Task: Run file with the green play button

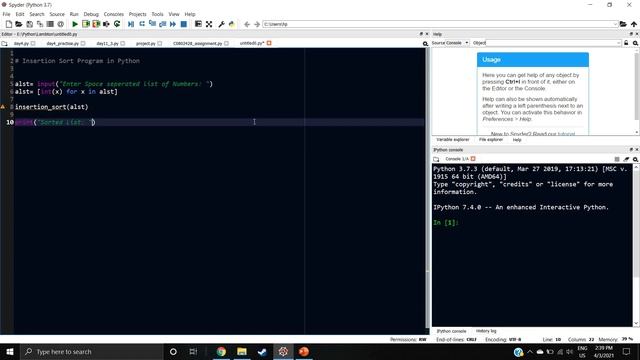Action: pos(75,24)
